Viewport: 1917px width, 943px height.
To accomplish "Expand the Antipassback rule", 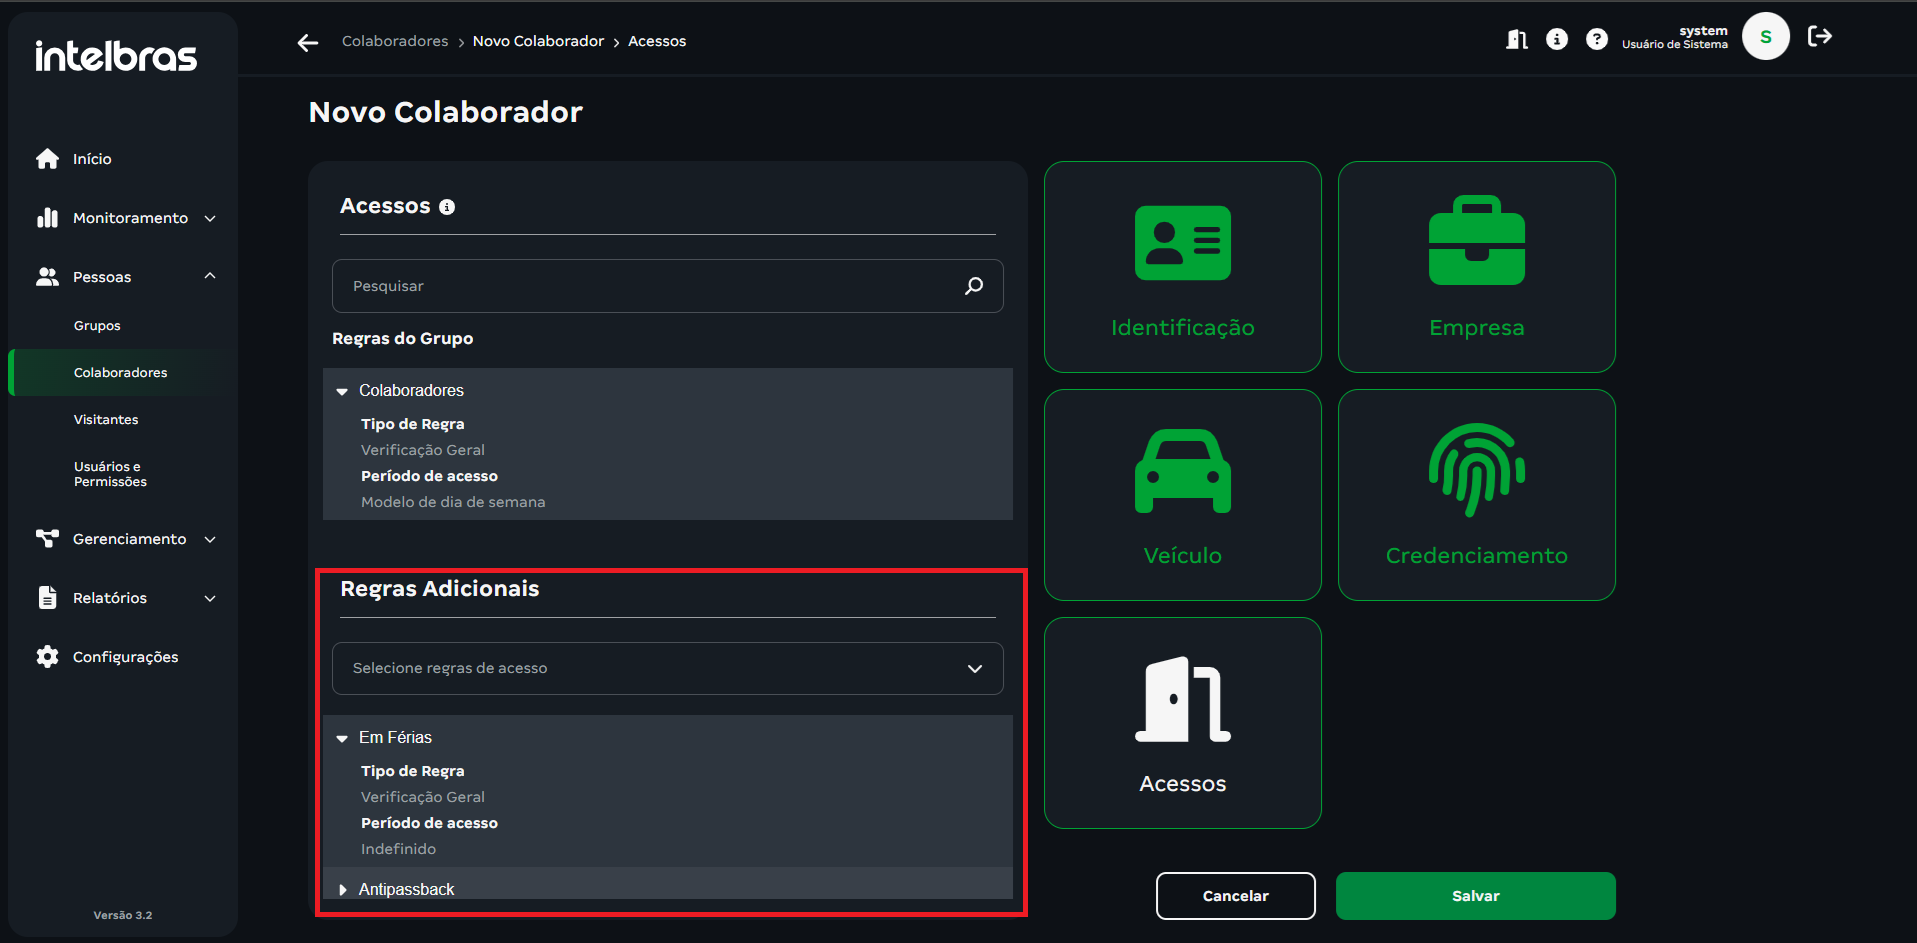I will click(343, 890).
